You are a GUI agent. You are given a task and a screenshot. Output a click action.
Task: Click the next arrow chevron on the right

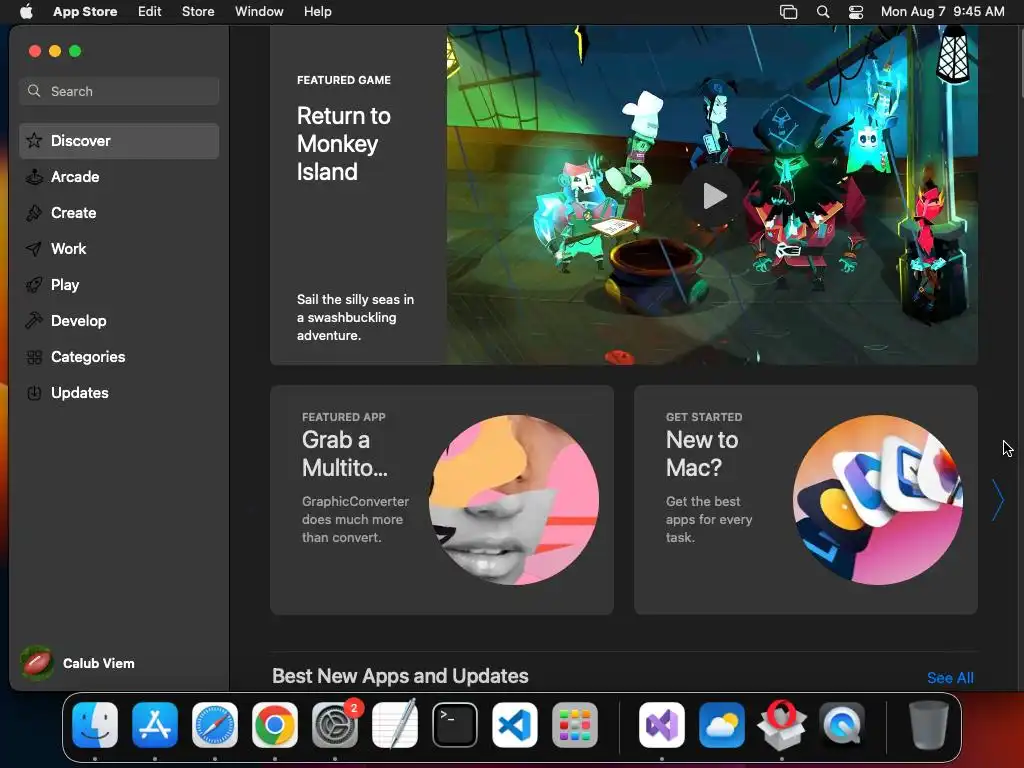(997, 500)
